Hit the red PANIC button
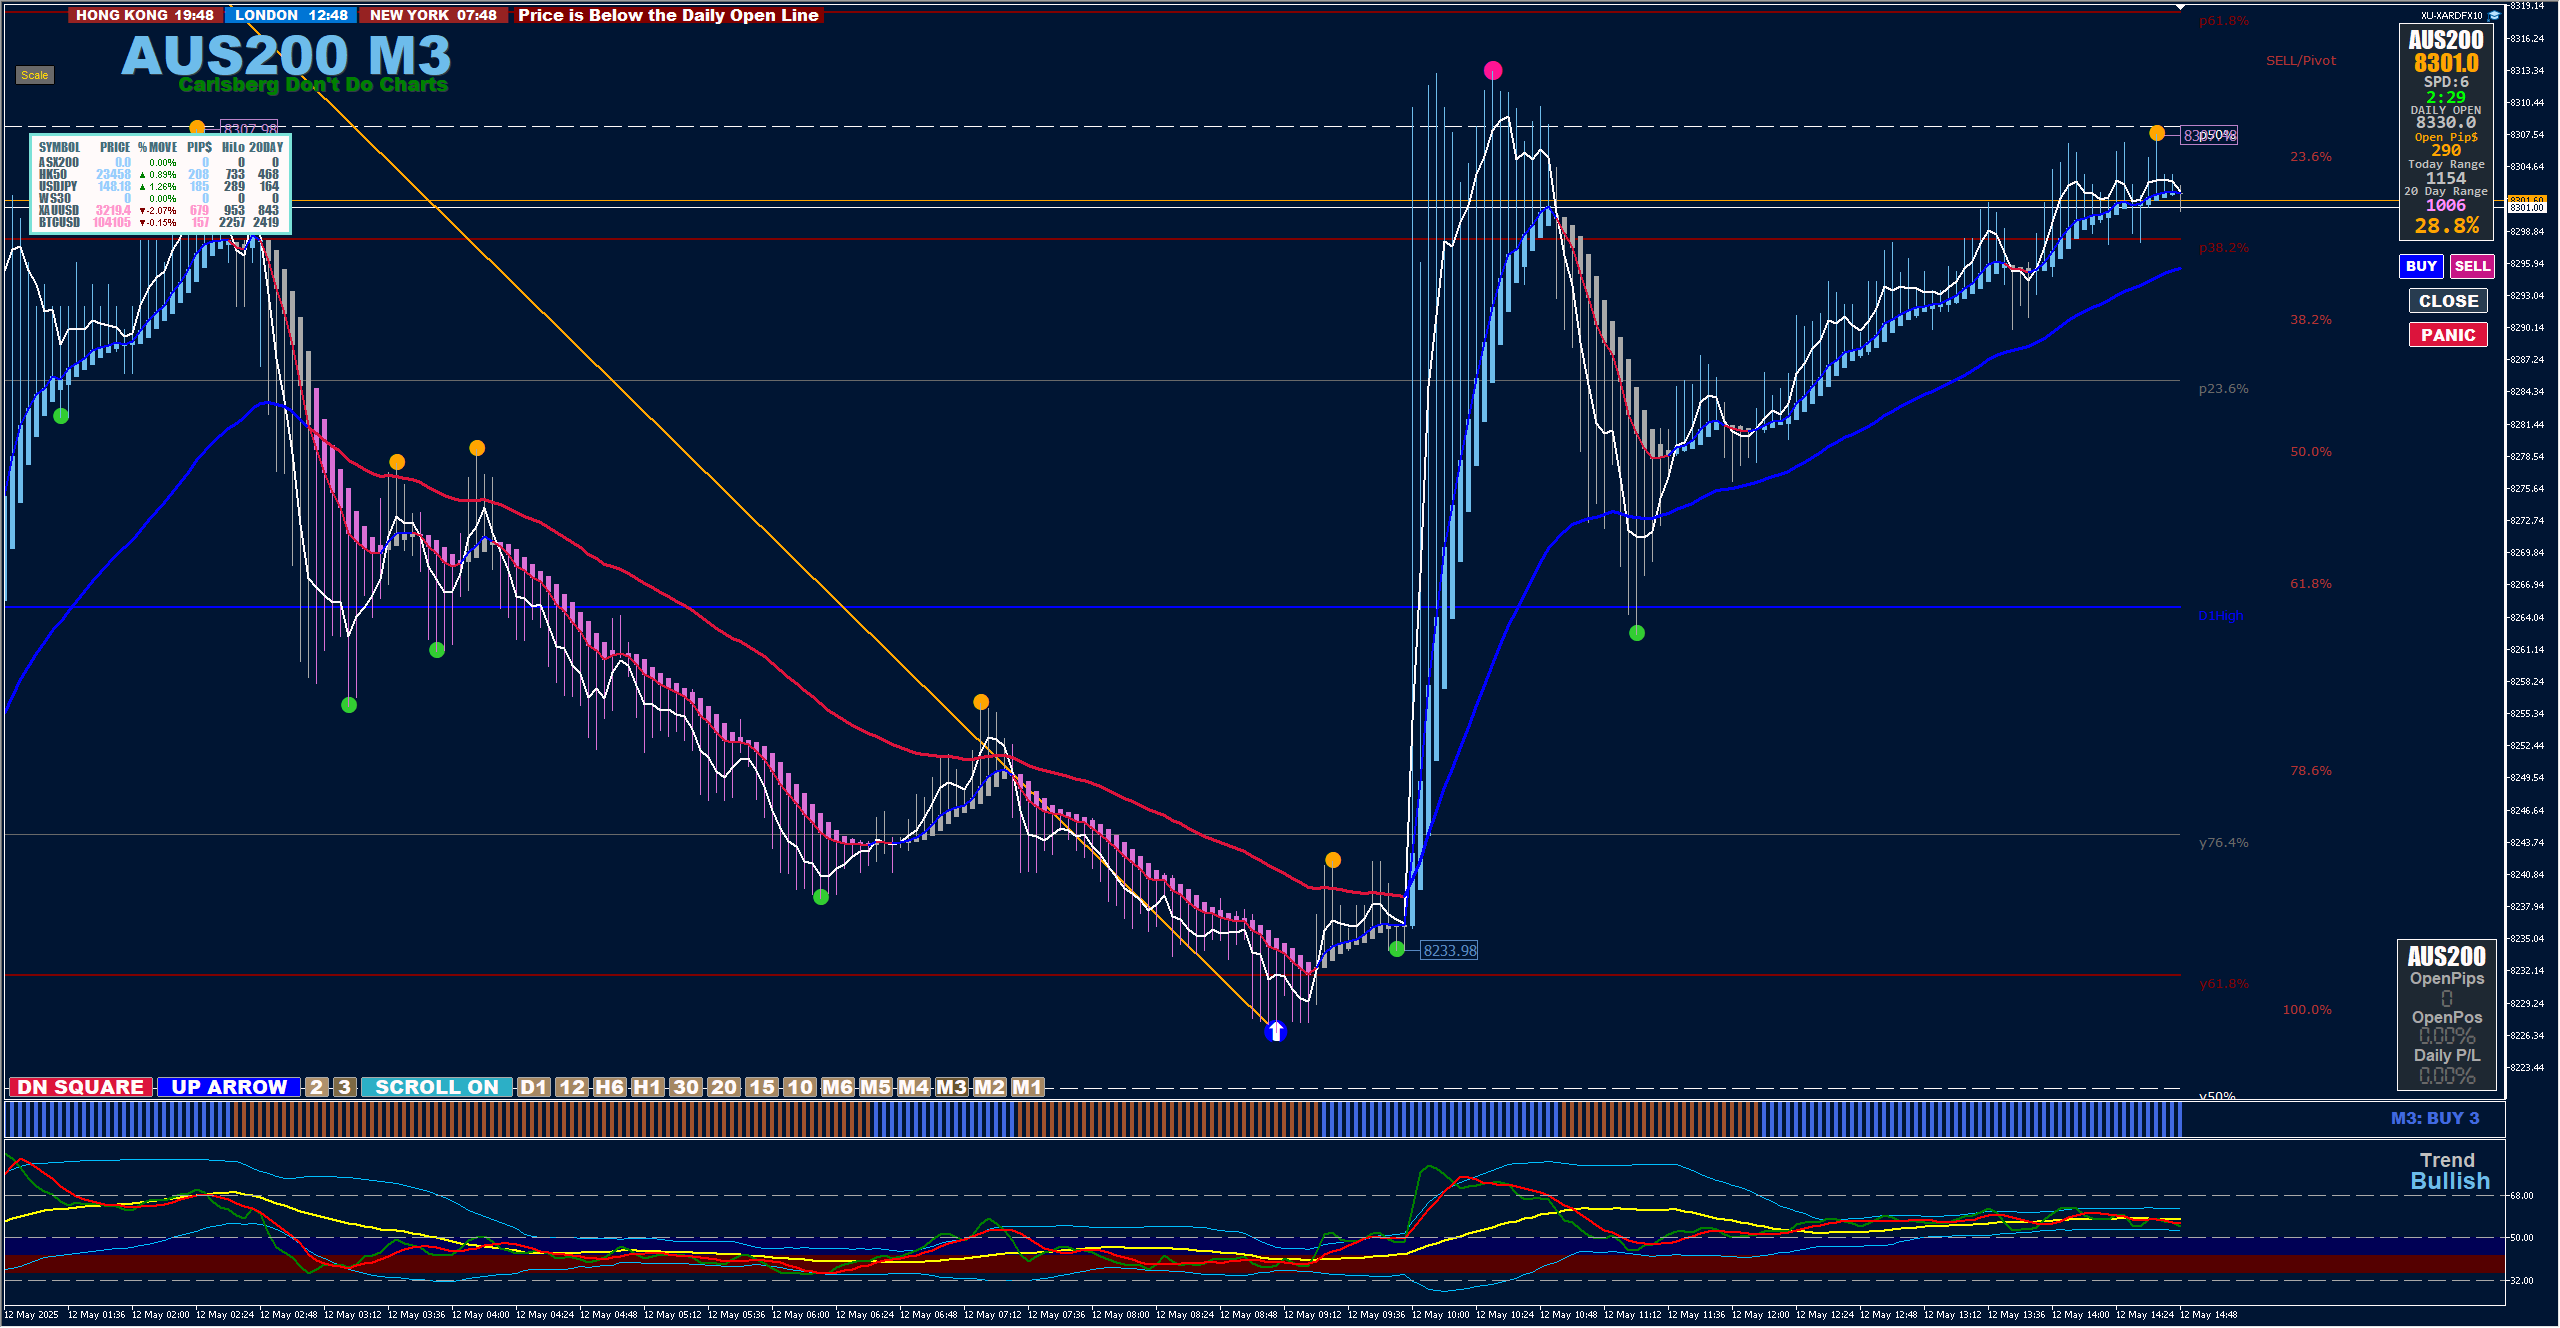The image size is (2560, 1328). click(x=2447, y=335)
